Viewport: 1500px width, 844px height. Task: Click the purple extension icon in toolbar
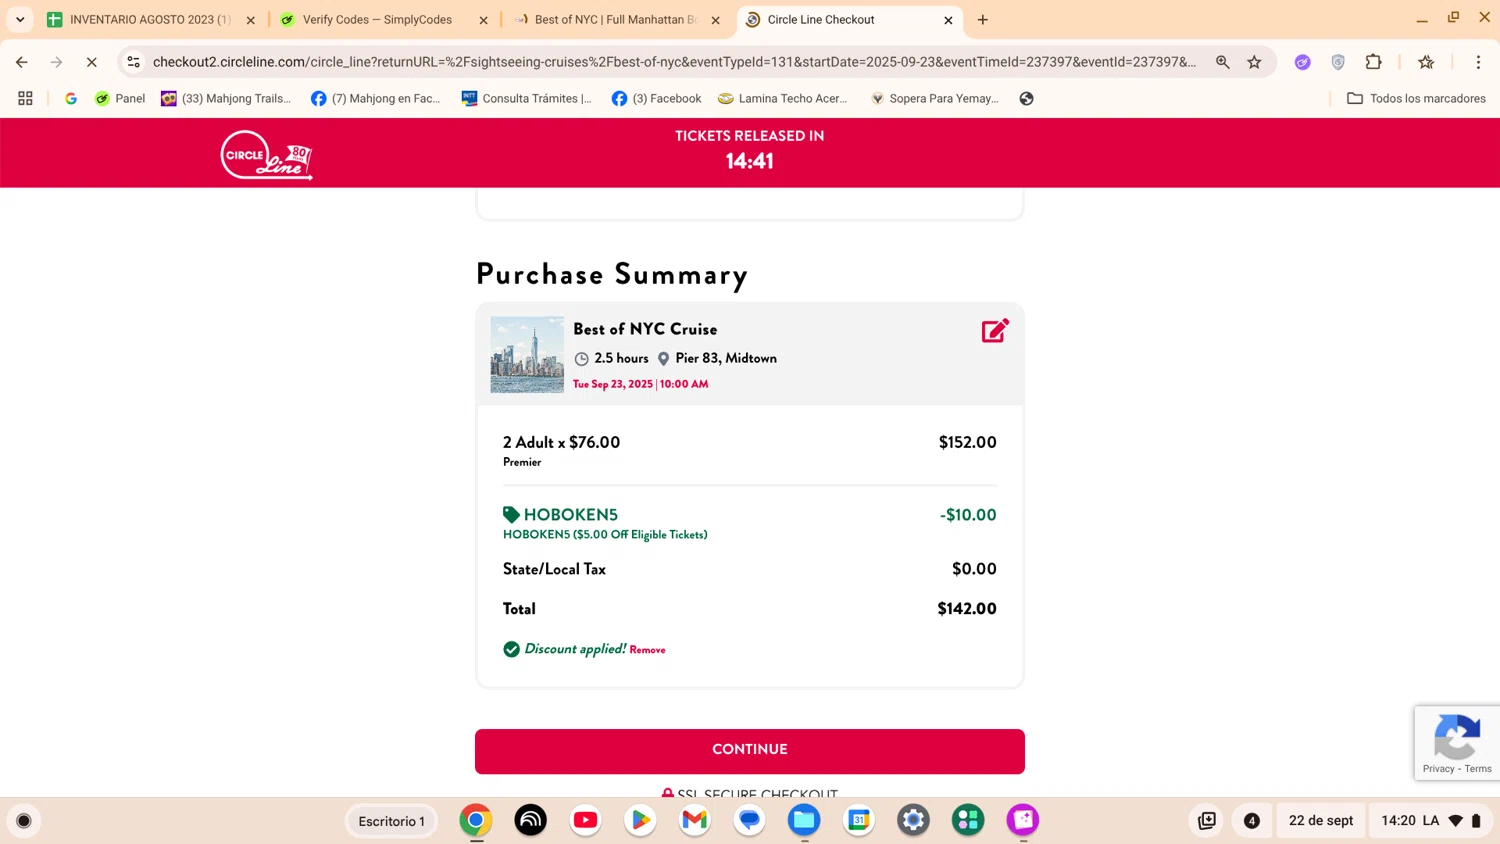click(1302, 62)
